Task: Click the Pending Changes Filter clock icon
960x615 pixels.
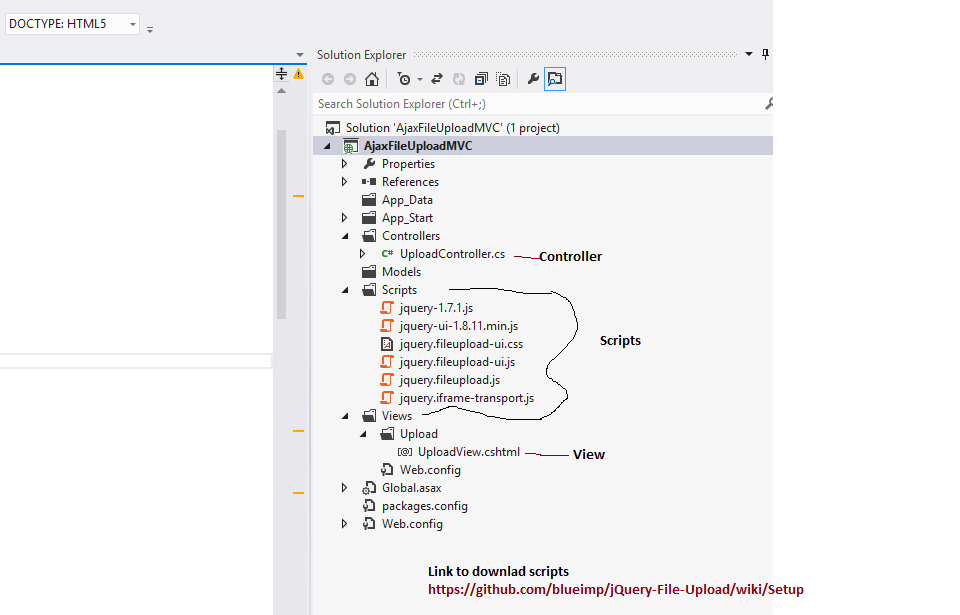Action: (403, 79)
